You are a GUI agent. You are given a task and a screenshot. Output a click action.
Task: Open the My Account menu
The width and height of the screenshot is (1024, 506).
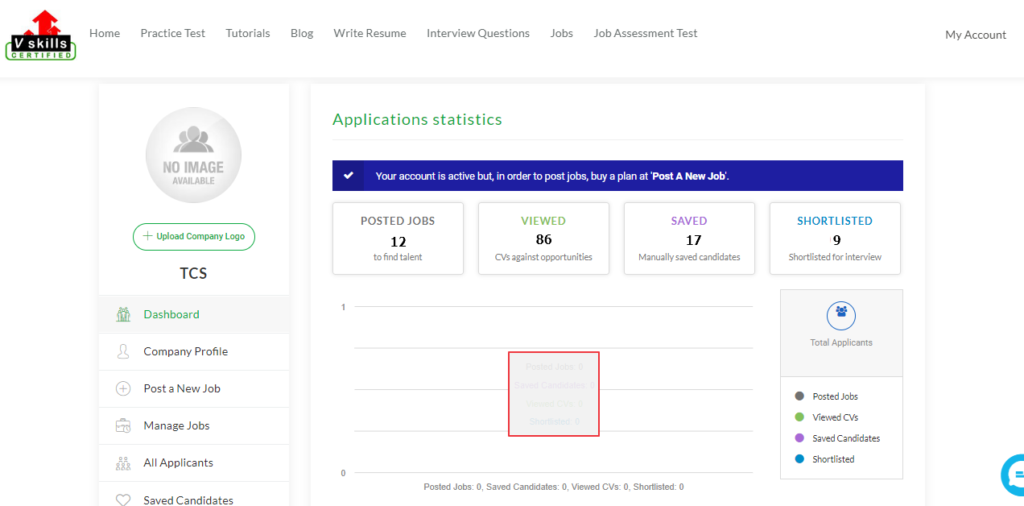coord(976,35)
